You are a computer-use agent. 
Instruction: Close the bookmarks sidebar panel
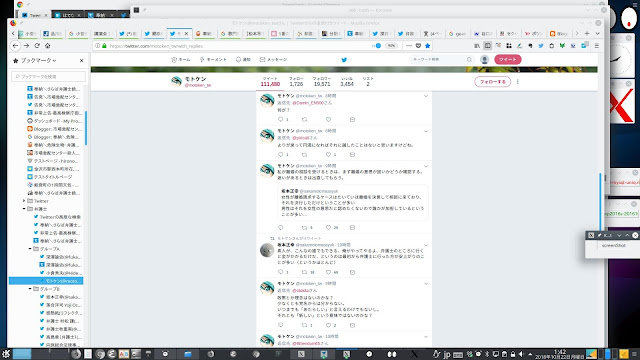click(82, 60)
